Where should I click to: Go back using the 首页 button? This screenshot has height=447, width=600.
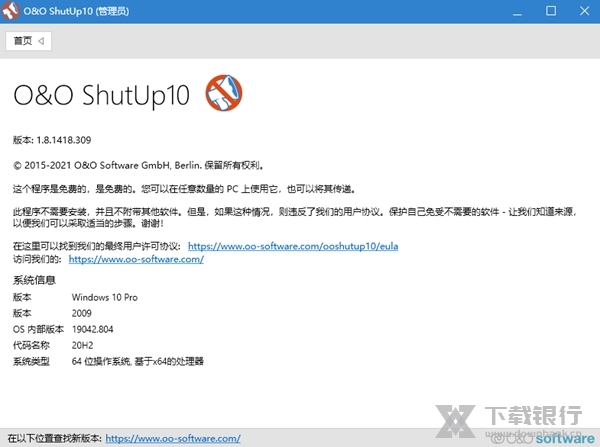28,41
